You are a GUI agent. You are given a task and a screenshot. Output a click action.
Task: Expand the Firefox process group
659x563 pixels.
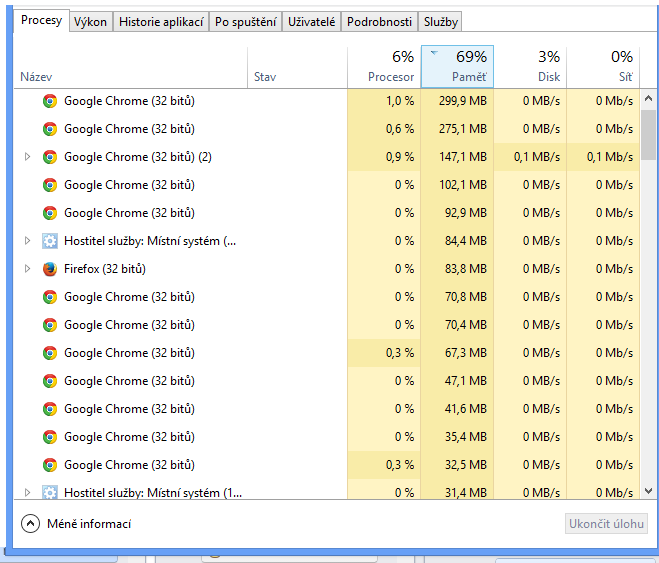[27, 269]
